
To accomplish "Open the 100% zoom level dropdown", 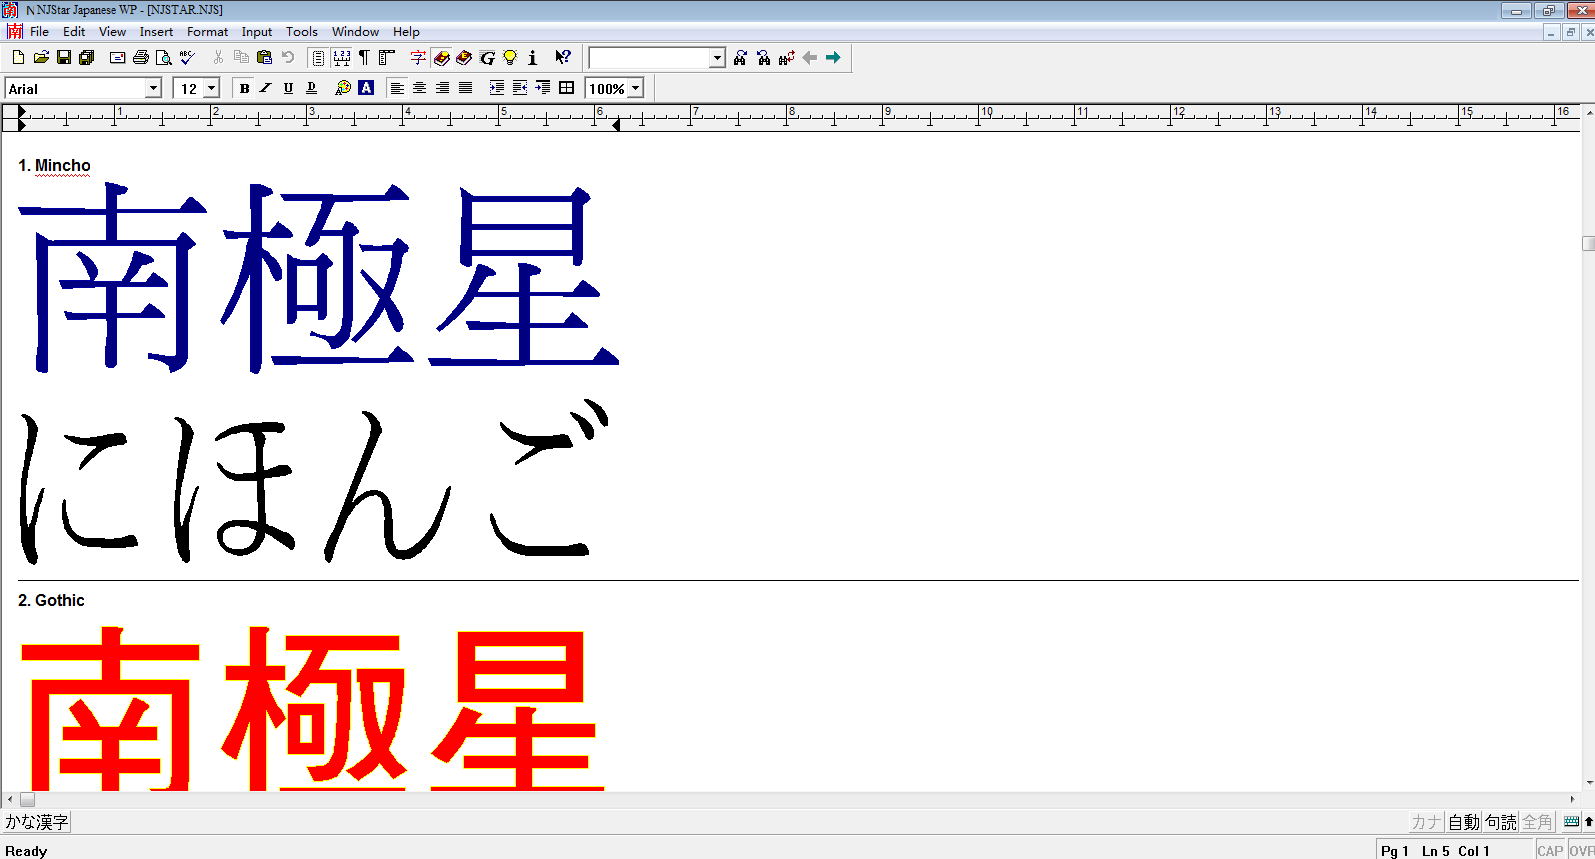I will tap(635, 88).
